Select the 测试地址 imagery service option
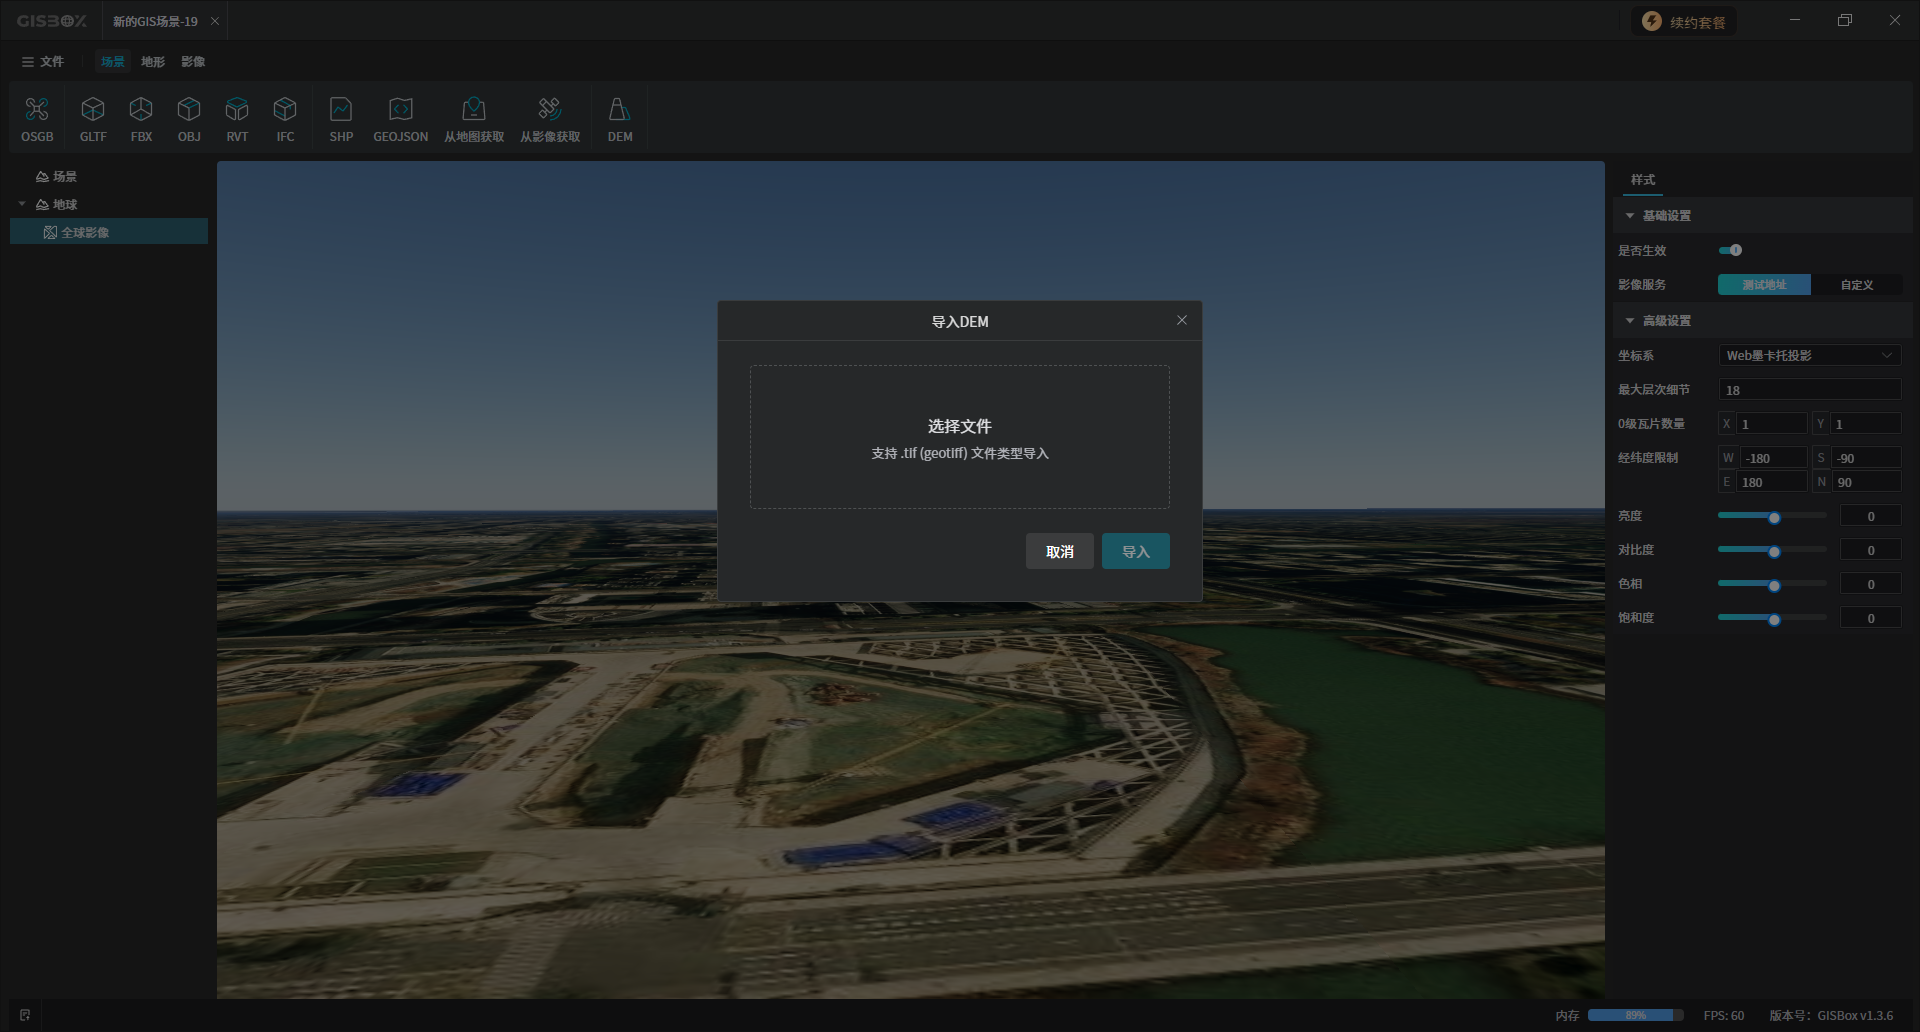Viewport: 1920px width, 1032px height. click(1764, 285)
